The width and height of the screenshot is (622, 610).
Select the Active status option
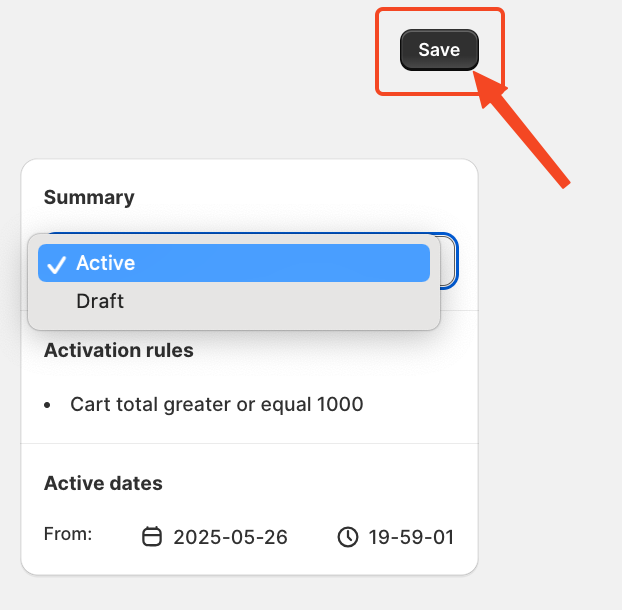click(x=234, y=263)
